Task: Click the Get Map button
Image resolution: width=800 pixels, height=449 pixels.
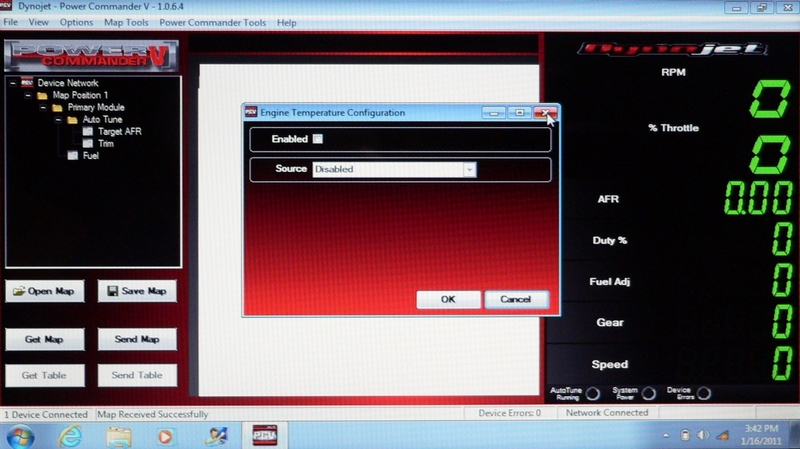Action: pos(46,340)
